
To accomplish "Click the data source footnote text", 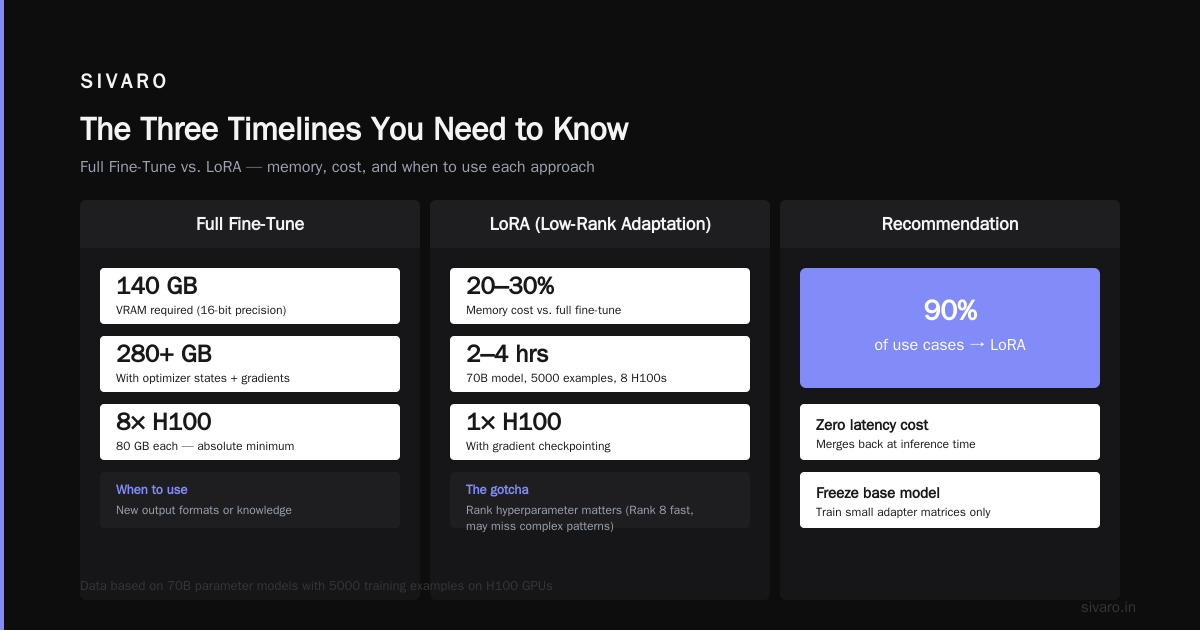I will 316,585.
